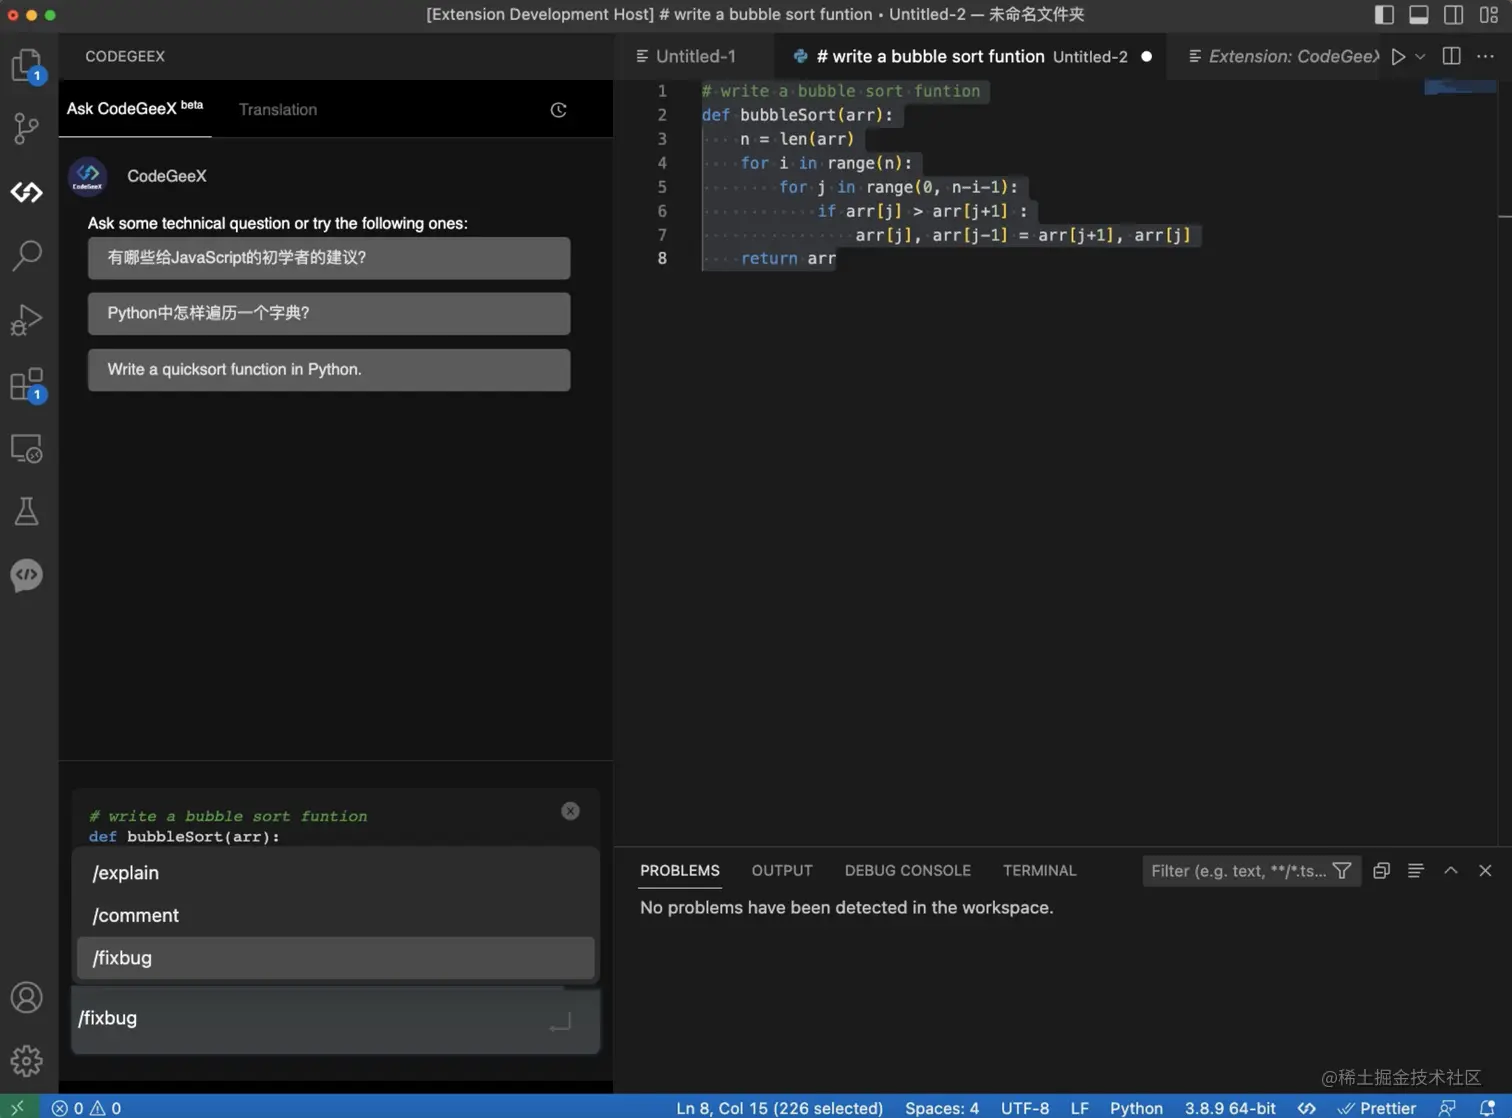
Task: Close the bottom panel
Action: (x=1485, y=871)
